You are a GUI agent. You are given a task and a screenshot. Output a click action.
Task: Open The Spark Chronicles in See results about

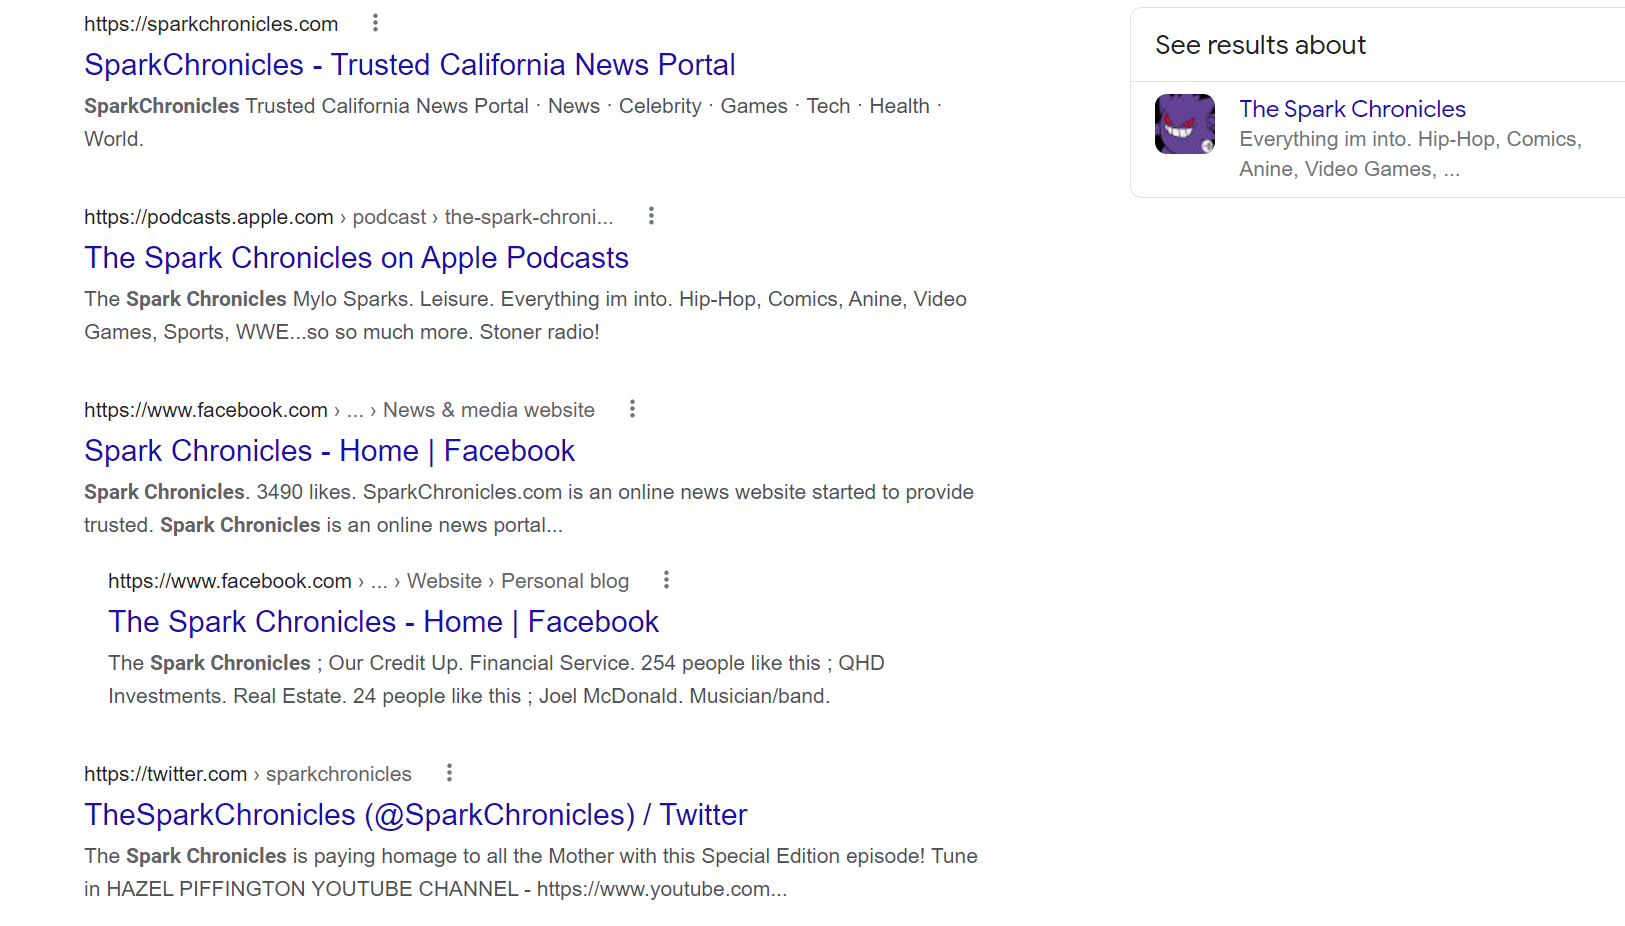(1352, 109)
